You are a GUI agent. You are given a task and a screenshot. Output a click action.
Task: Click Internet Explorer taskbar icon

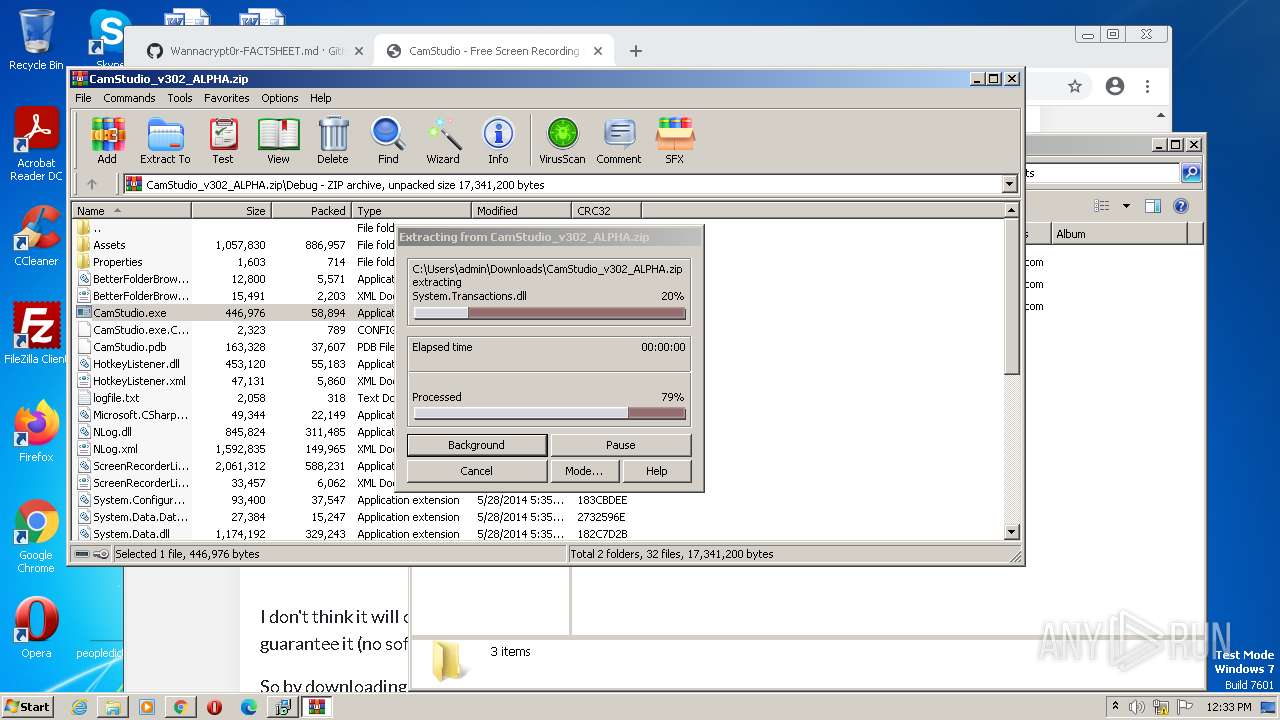pyautogui.click(x=79, y=707)
